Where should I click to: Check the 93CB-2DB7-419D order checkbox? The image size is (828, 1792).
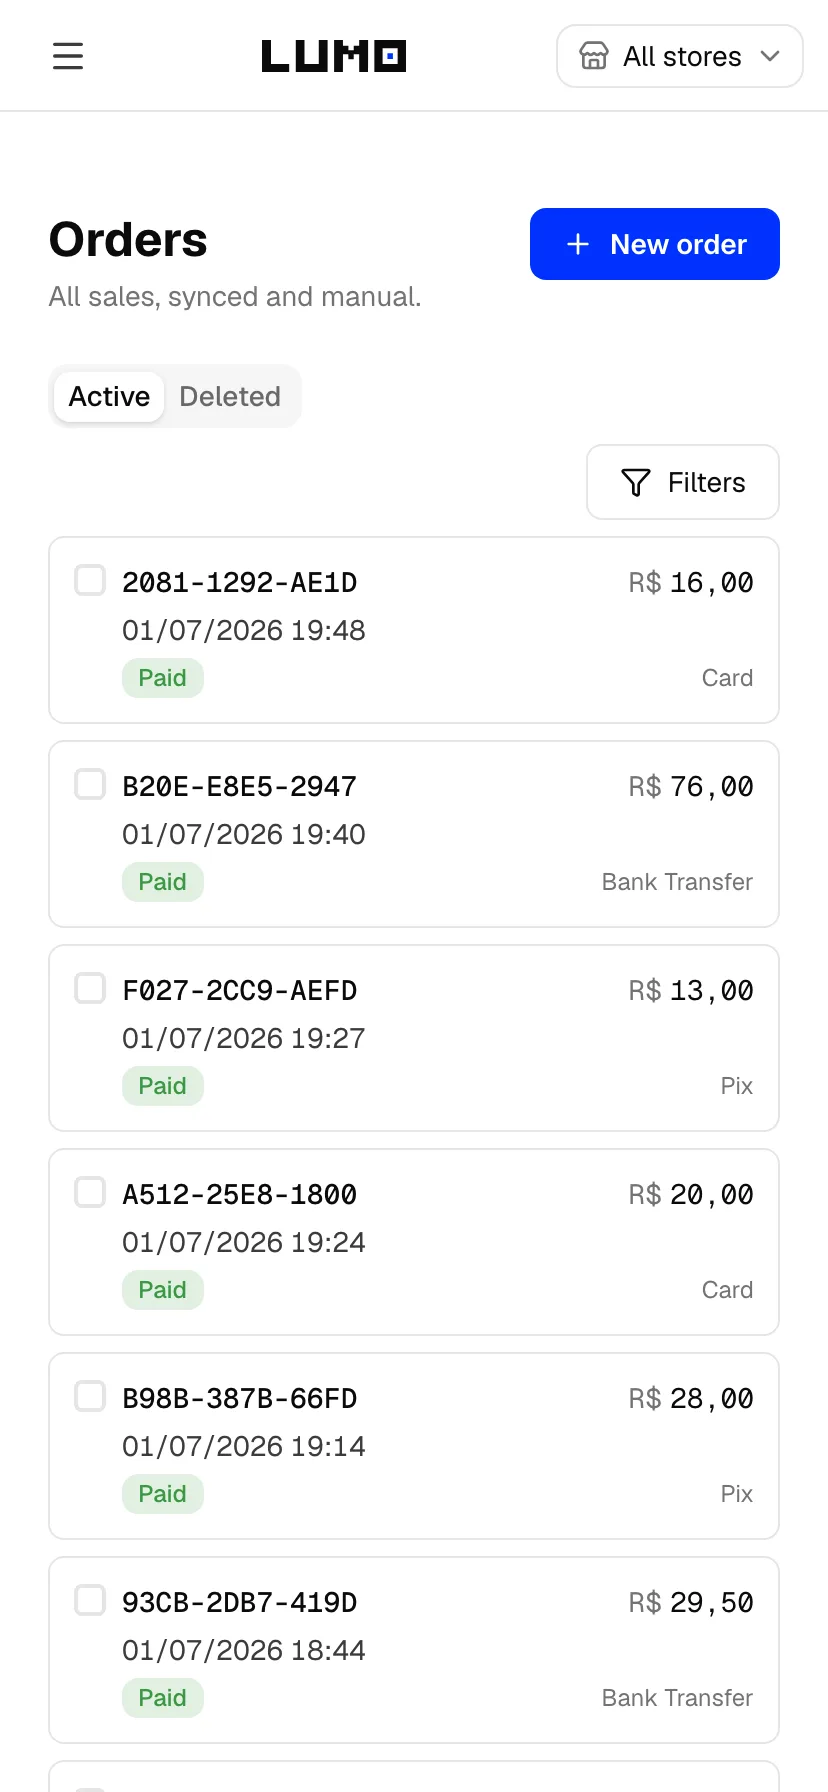click(x=90, y=1600)
